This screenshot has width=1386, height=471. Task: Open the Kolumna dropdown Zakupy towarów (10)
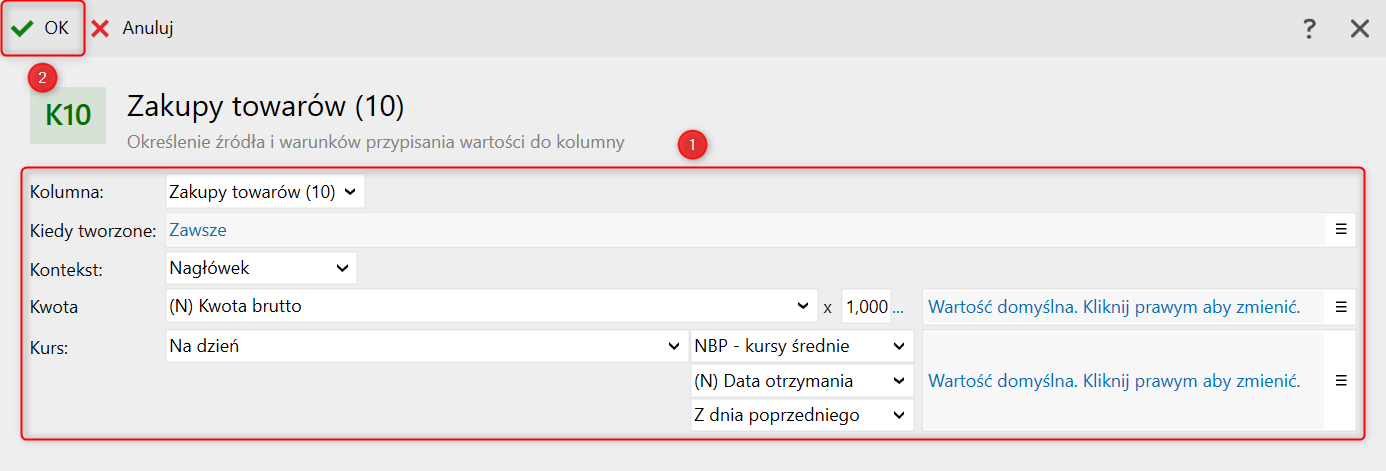tap(265, 192)
